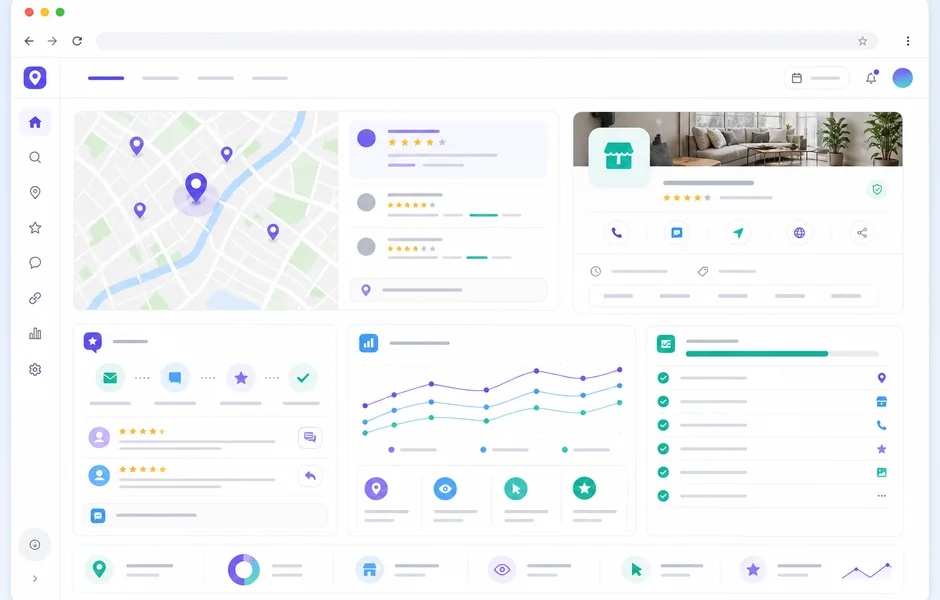The height and width of the screenshot is (600, 940).
Task: Click the purple sparkline in bottom row
Action: pyautogui.click(x=867, y=571)
